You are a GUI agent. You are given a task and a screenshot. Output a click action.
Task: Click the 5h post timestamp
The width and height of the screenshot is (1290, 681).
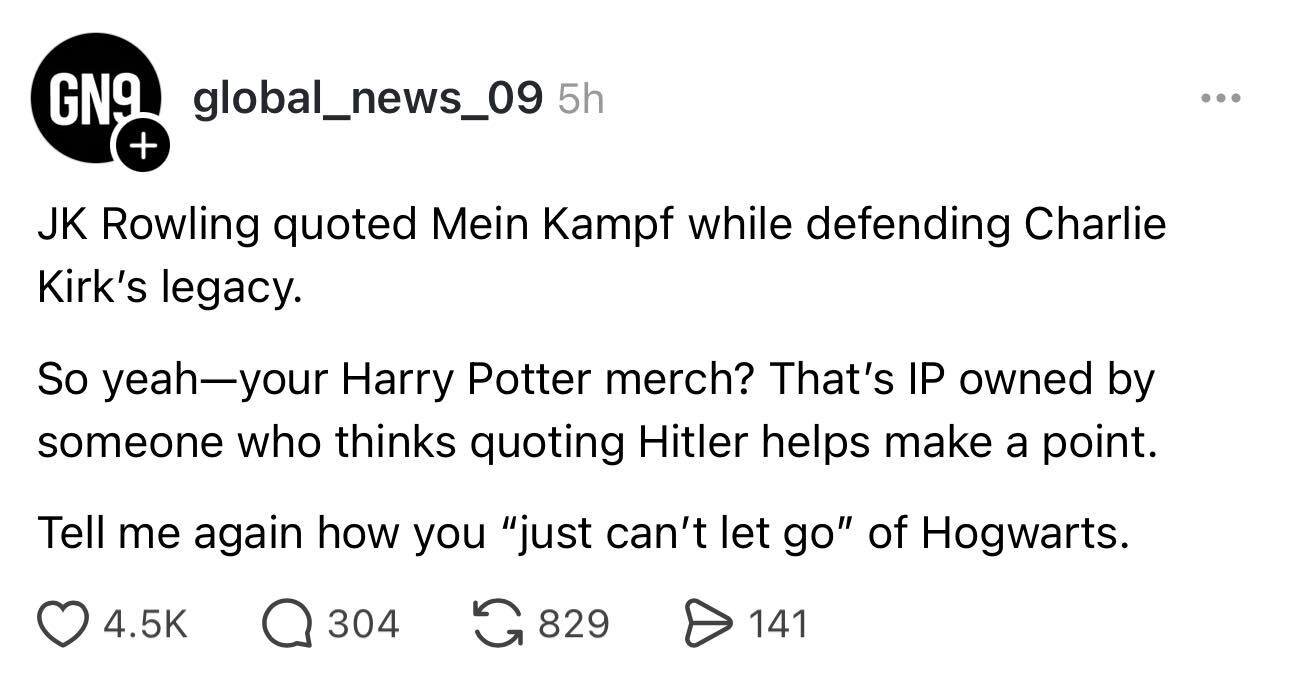(581, 99)
